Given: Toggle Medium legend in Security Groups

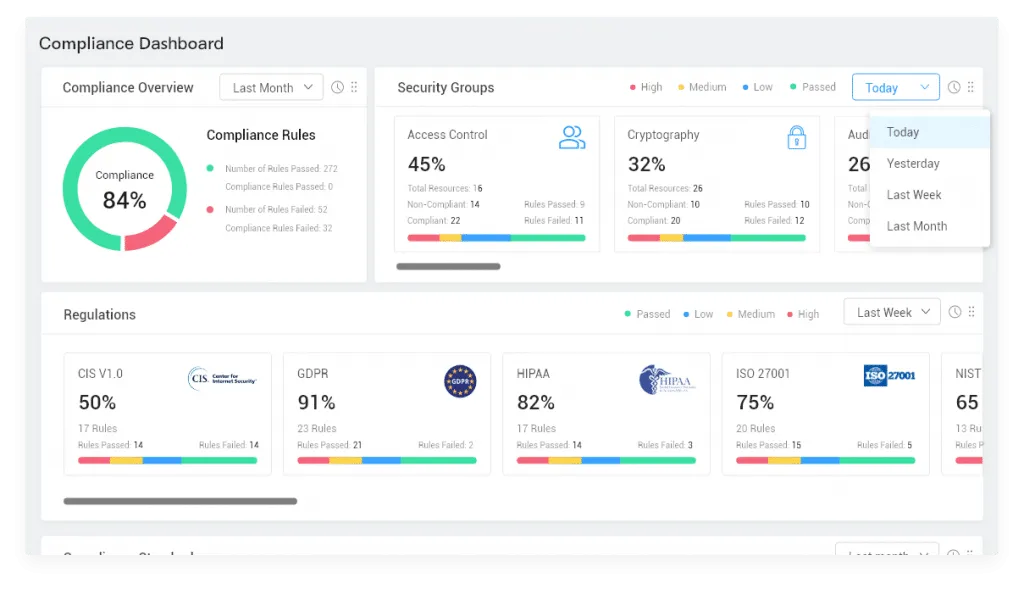Looking at the screenshot, I should tap(702, 87).
